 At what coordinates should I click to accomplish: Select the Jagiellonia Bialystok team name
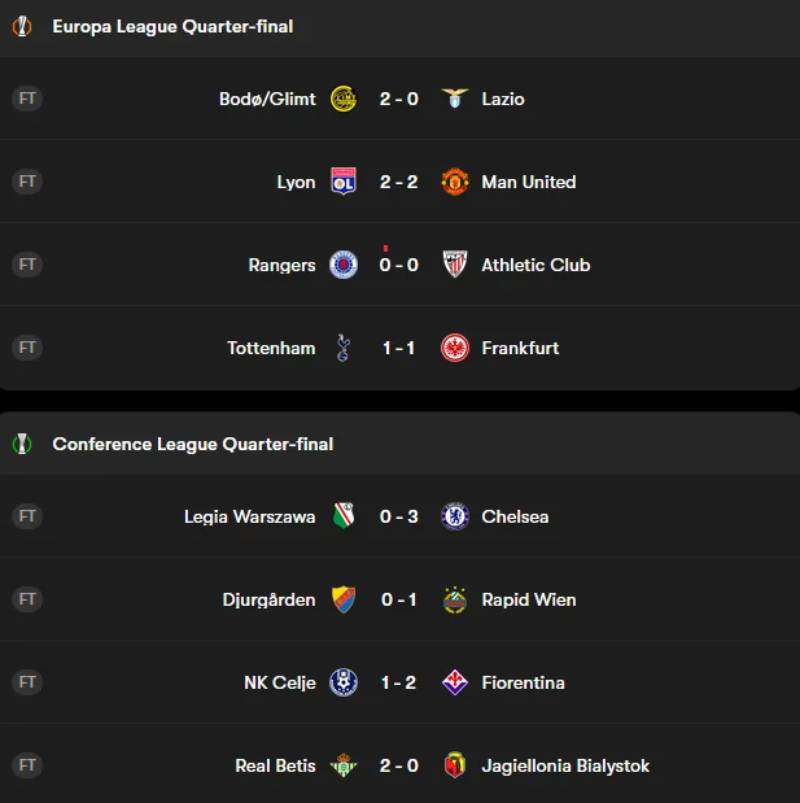pos(565,766)
